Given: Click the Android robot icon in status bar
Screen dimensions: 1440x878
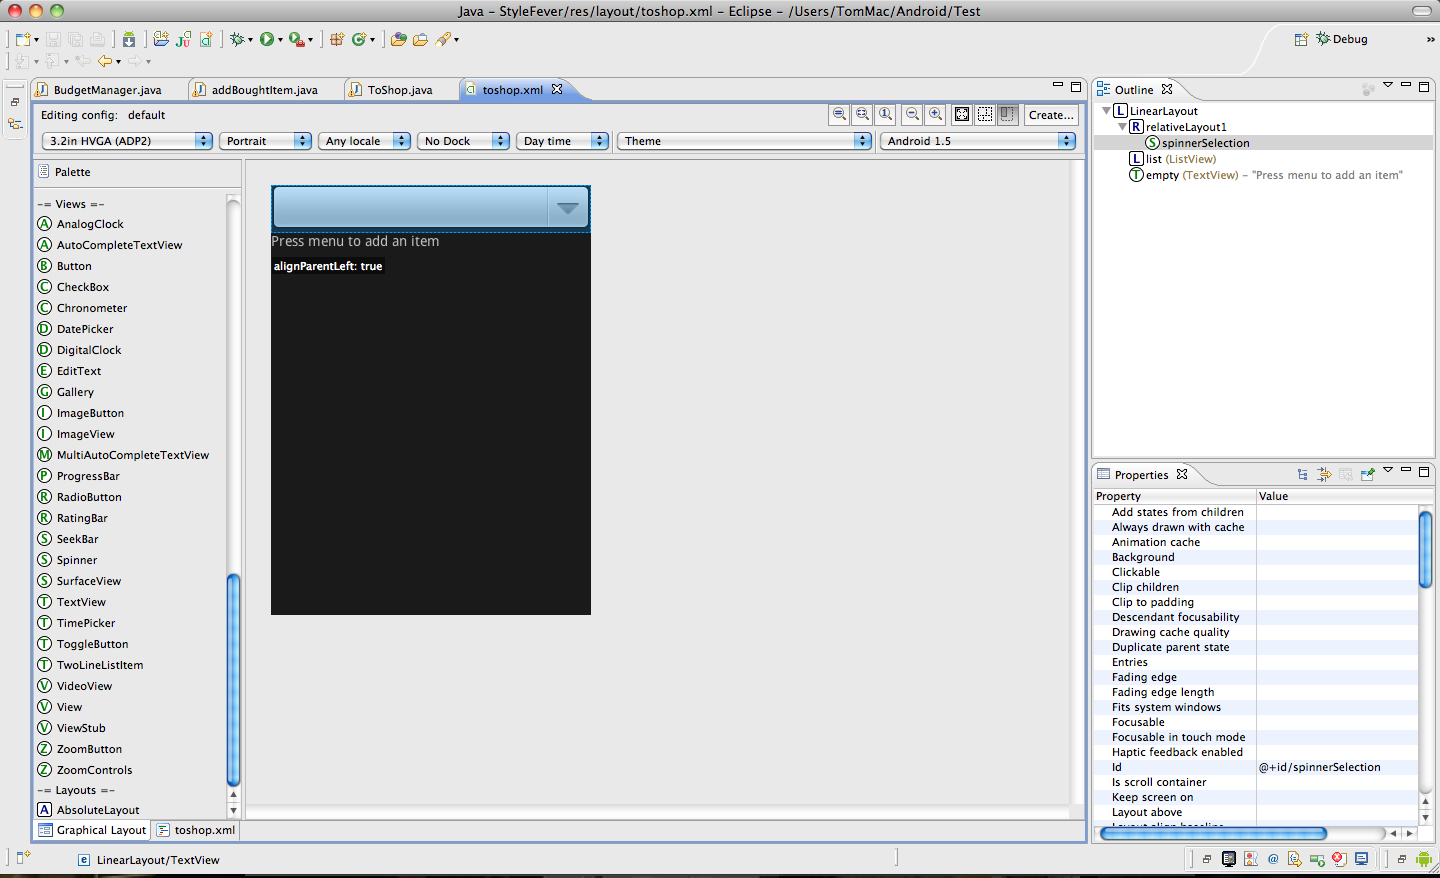Looking at the screenshot, I should (1423, 859).
